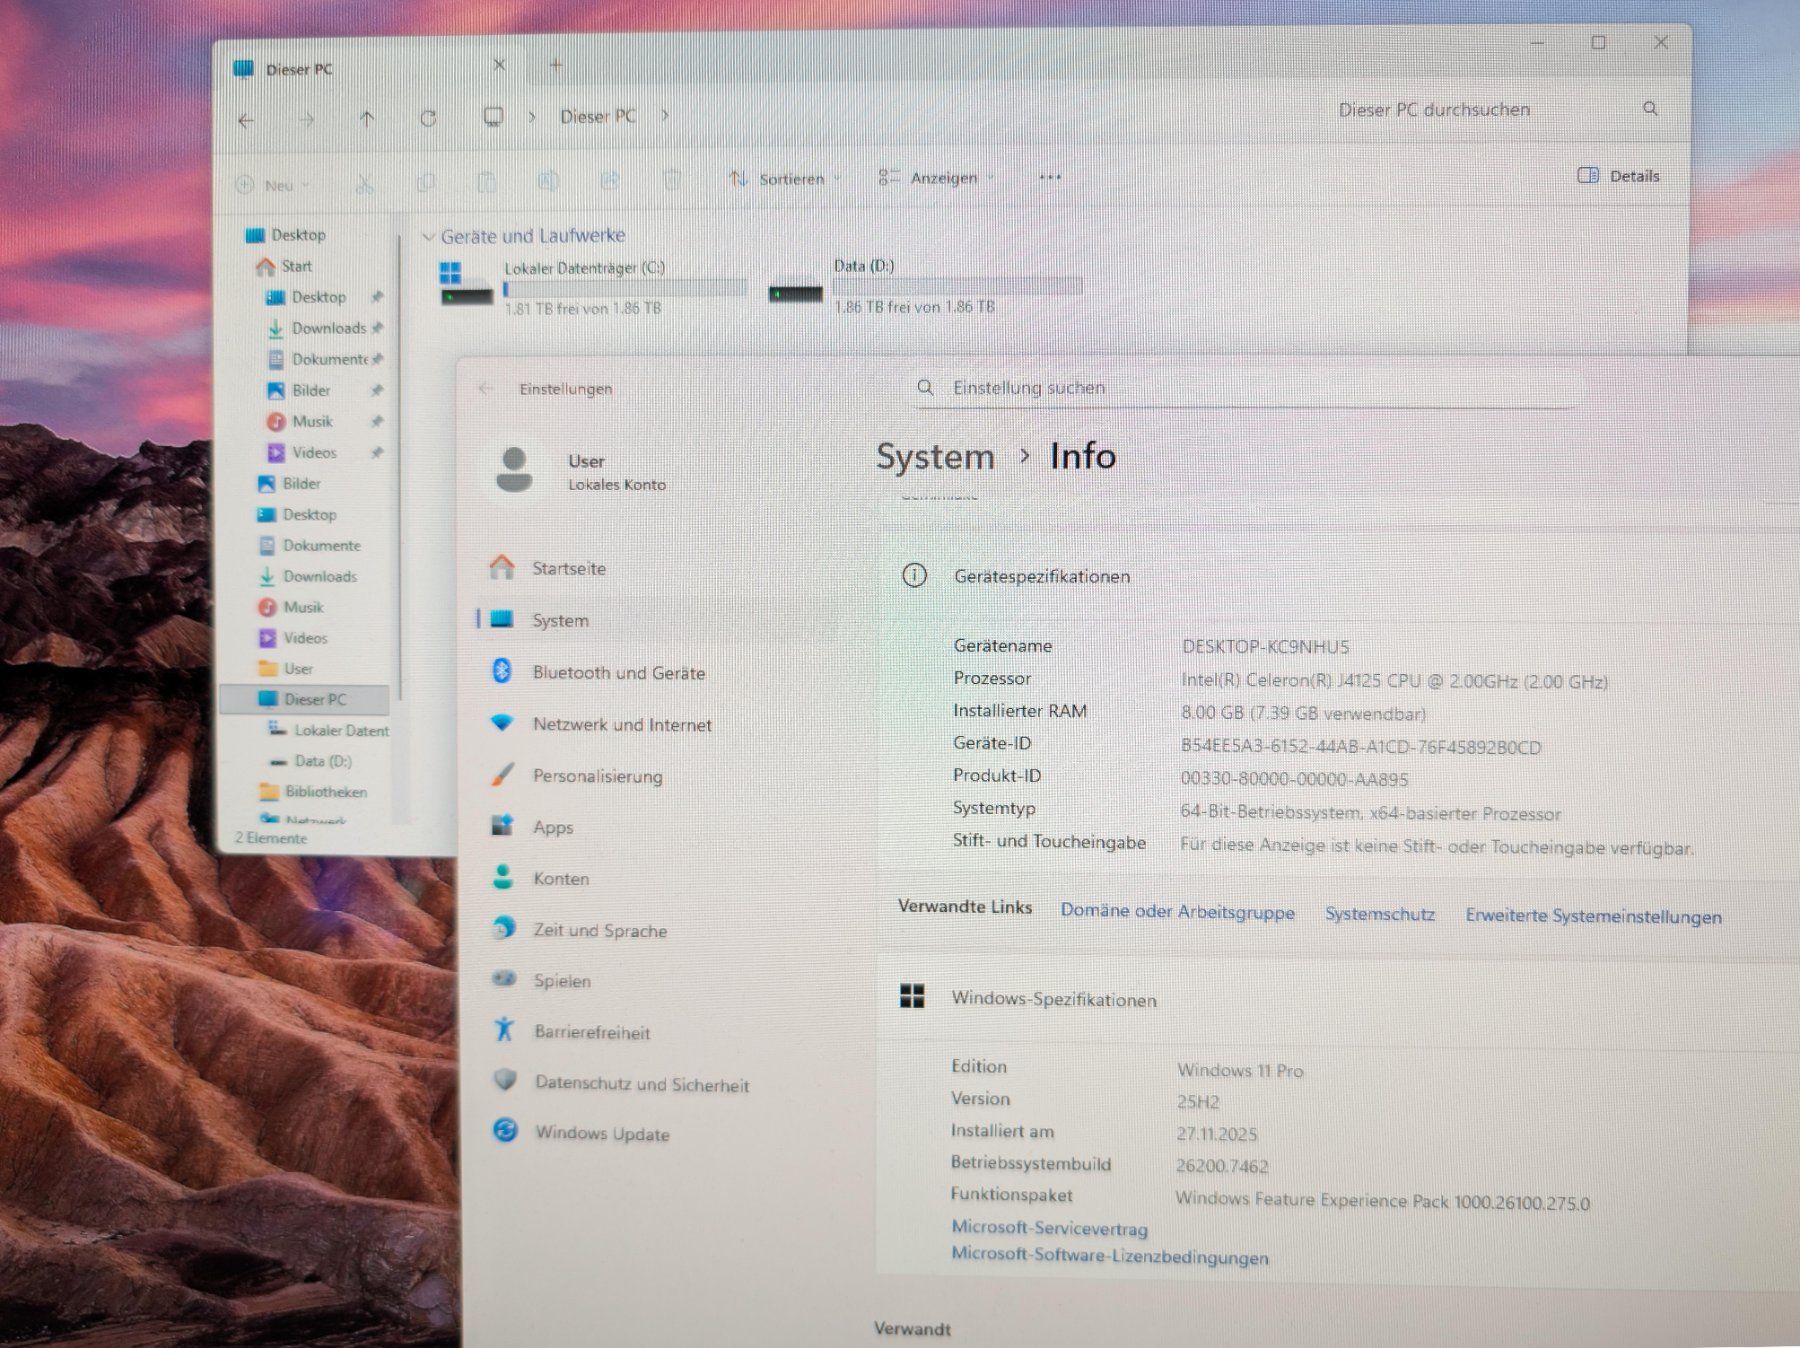Select Start in Explorer navigation pane
The height and width of the screenshot is (1348, 1800).
pos(284,266)
